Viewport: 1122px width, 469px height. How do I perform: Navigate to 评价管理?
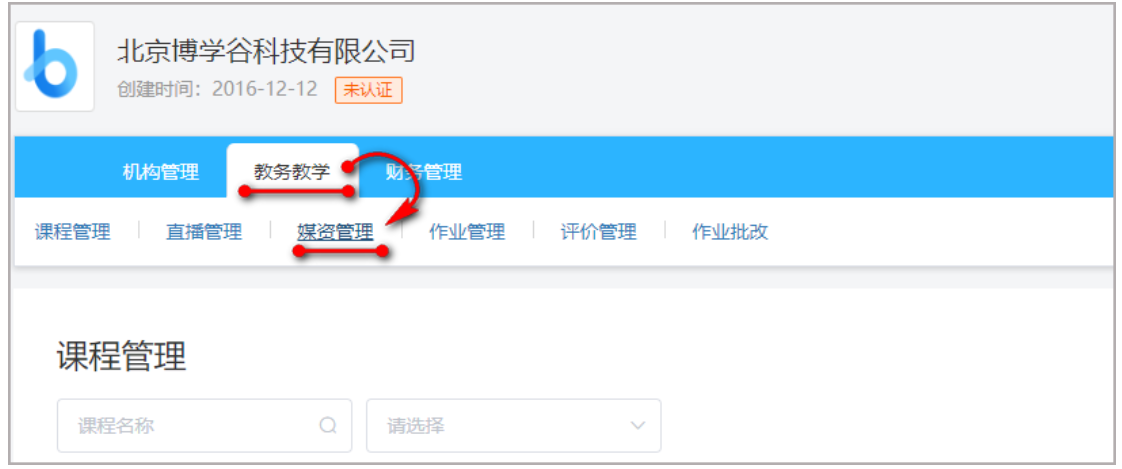(598, 231)
